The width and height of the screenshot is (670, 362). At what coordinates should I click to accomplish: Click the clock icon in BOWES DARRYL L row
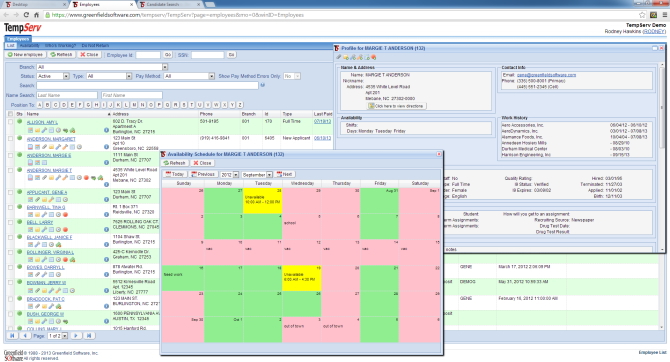pyautogui.click(x=58, y=274)
